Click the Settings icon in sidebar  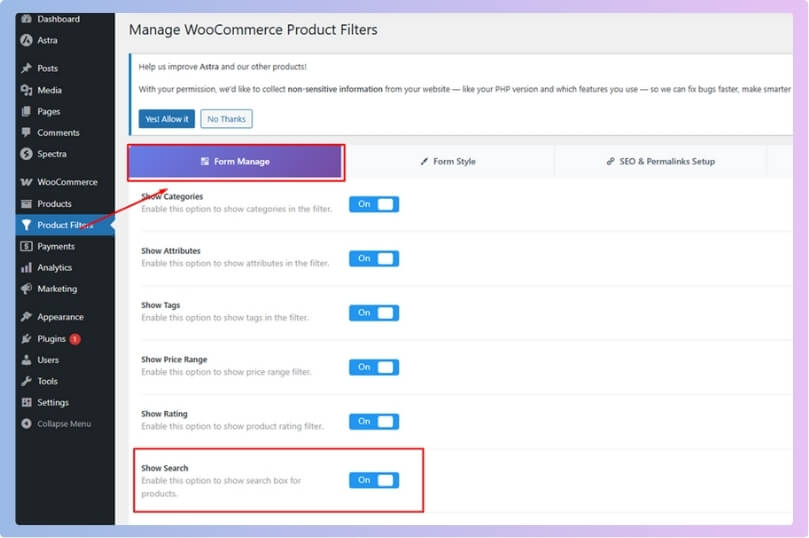tap(26, 402)
